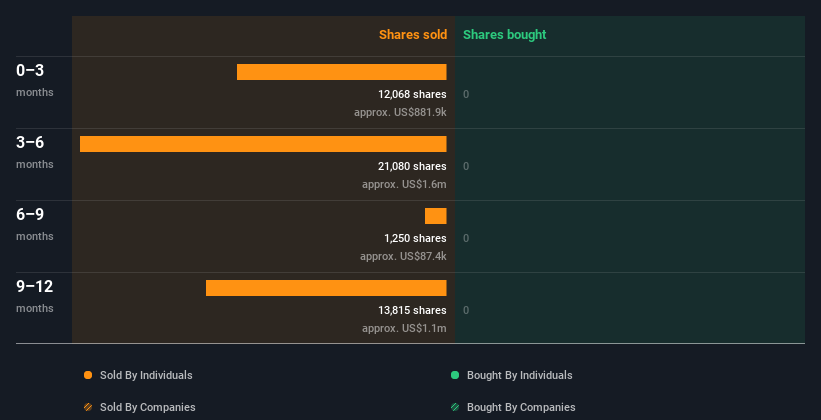Click the approx. US$87.4k value

point(403,257)
